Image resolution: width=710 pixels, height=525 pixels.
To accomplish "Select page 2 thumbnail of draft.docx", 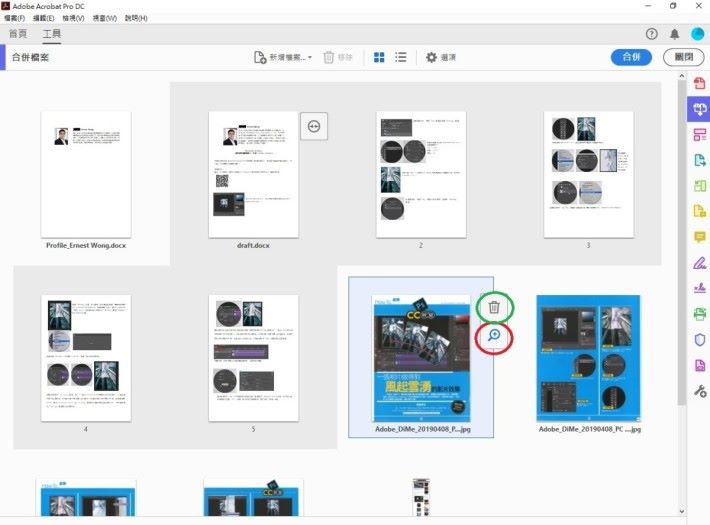I will (421, 175).
